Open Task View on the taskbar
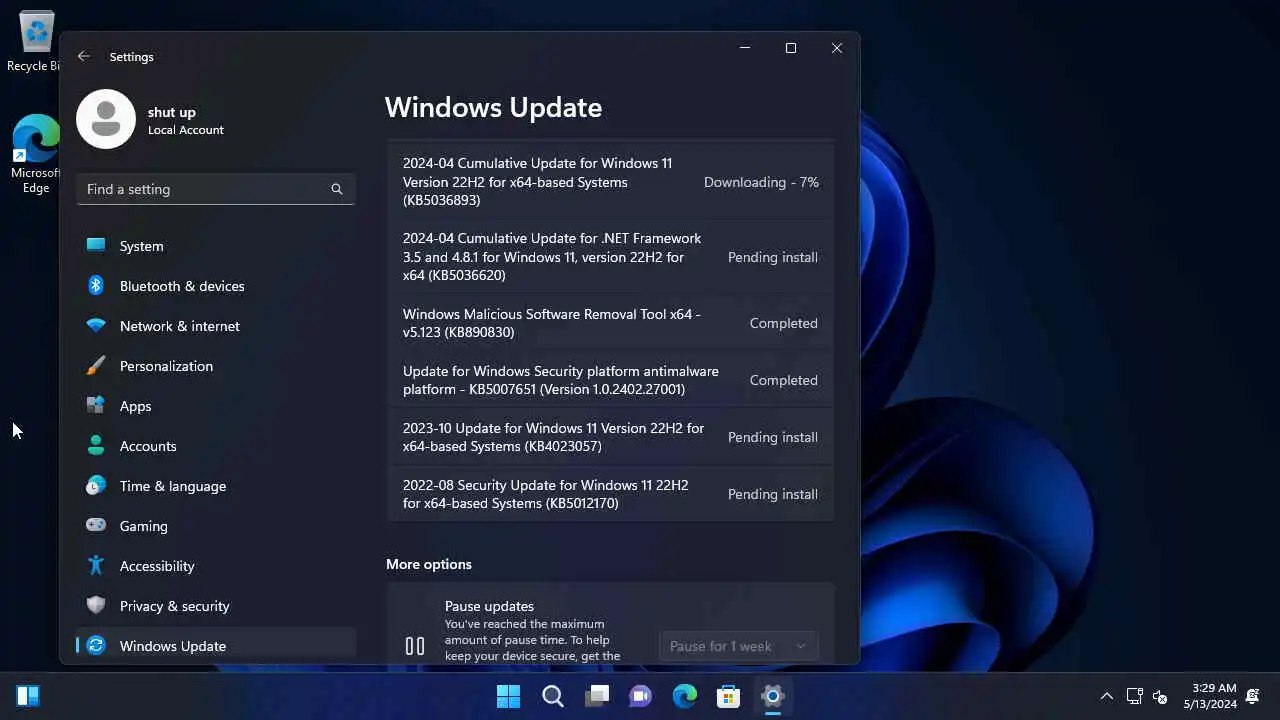This screenshot has height=720, width=1280. click(x=597, y=696)
